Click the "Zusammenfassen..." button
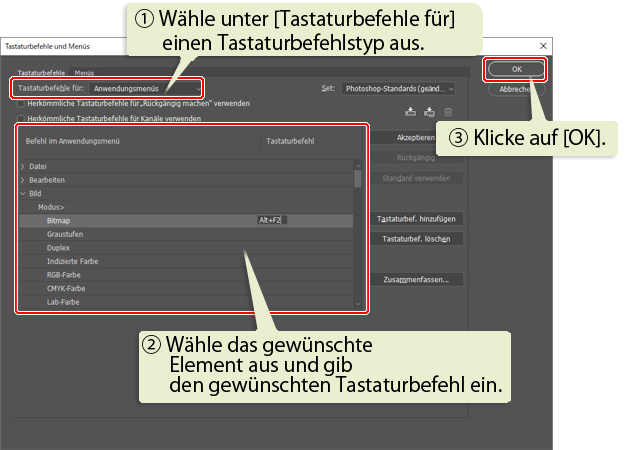The height and width of the screenshot is (450, 640). pyautogui.click(x=418, y=280)
